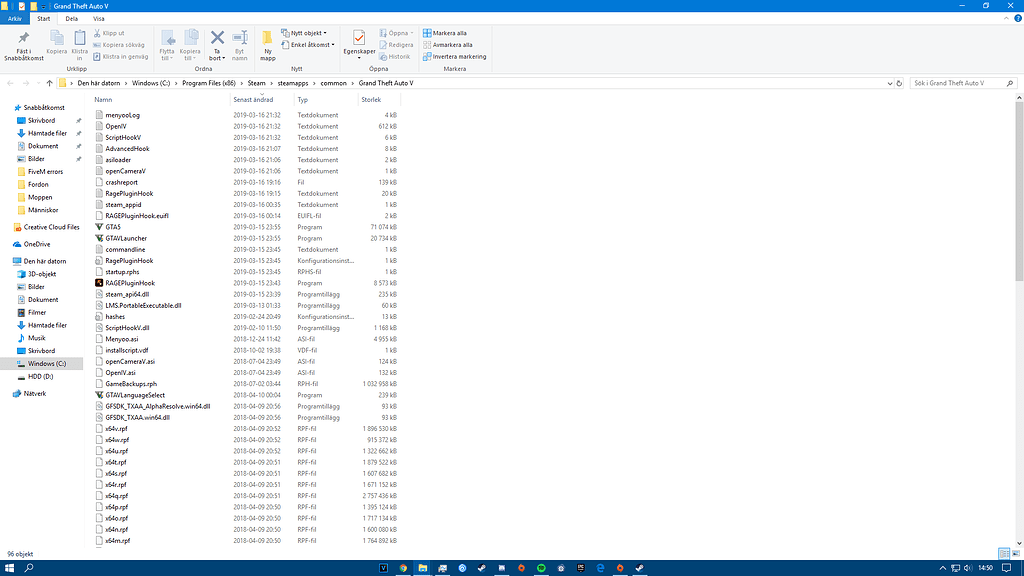Select the Kopiera (copy) icon in the ribbon
This screenshot has height=576, width=1024.
[x=57, y=38]
